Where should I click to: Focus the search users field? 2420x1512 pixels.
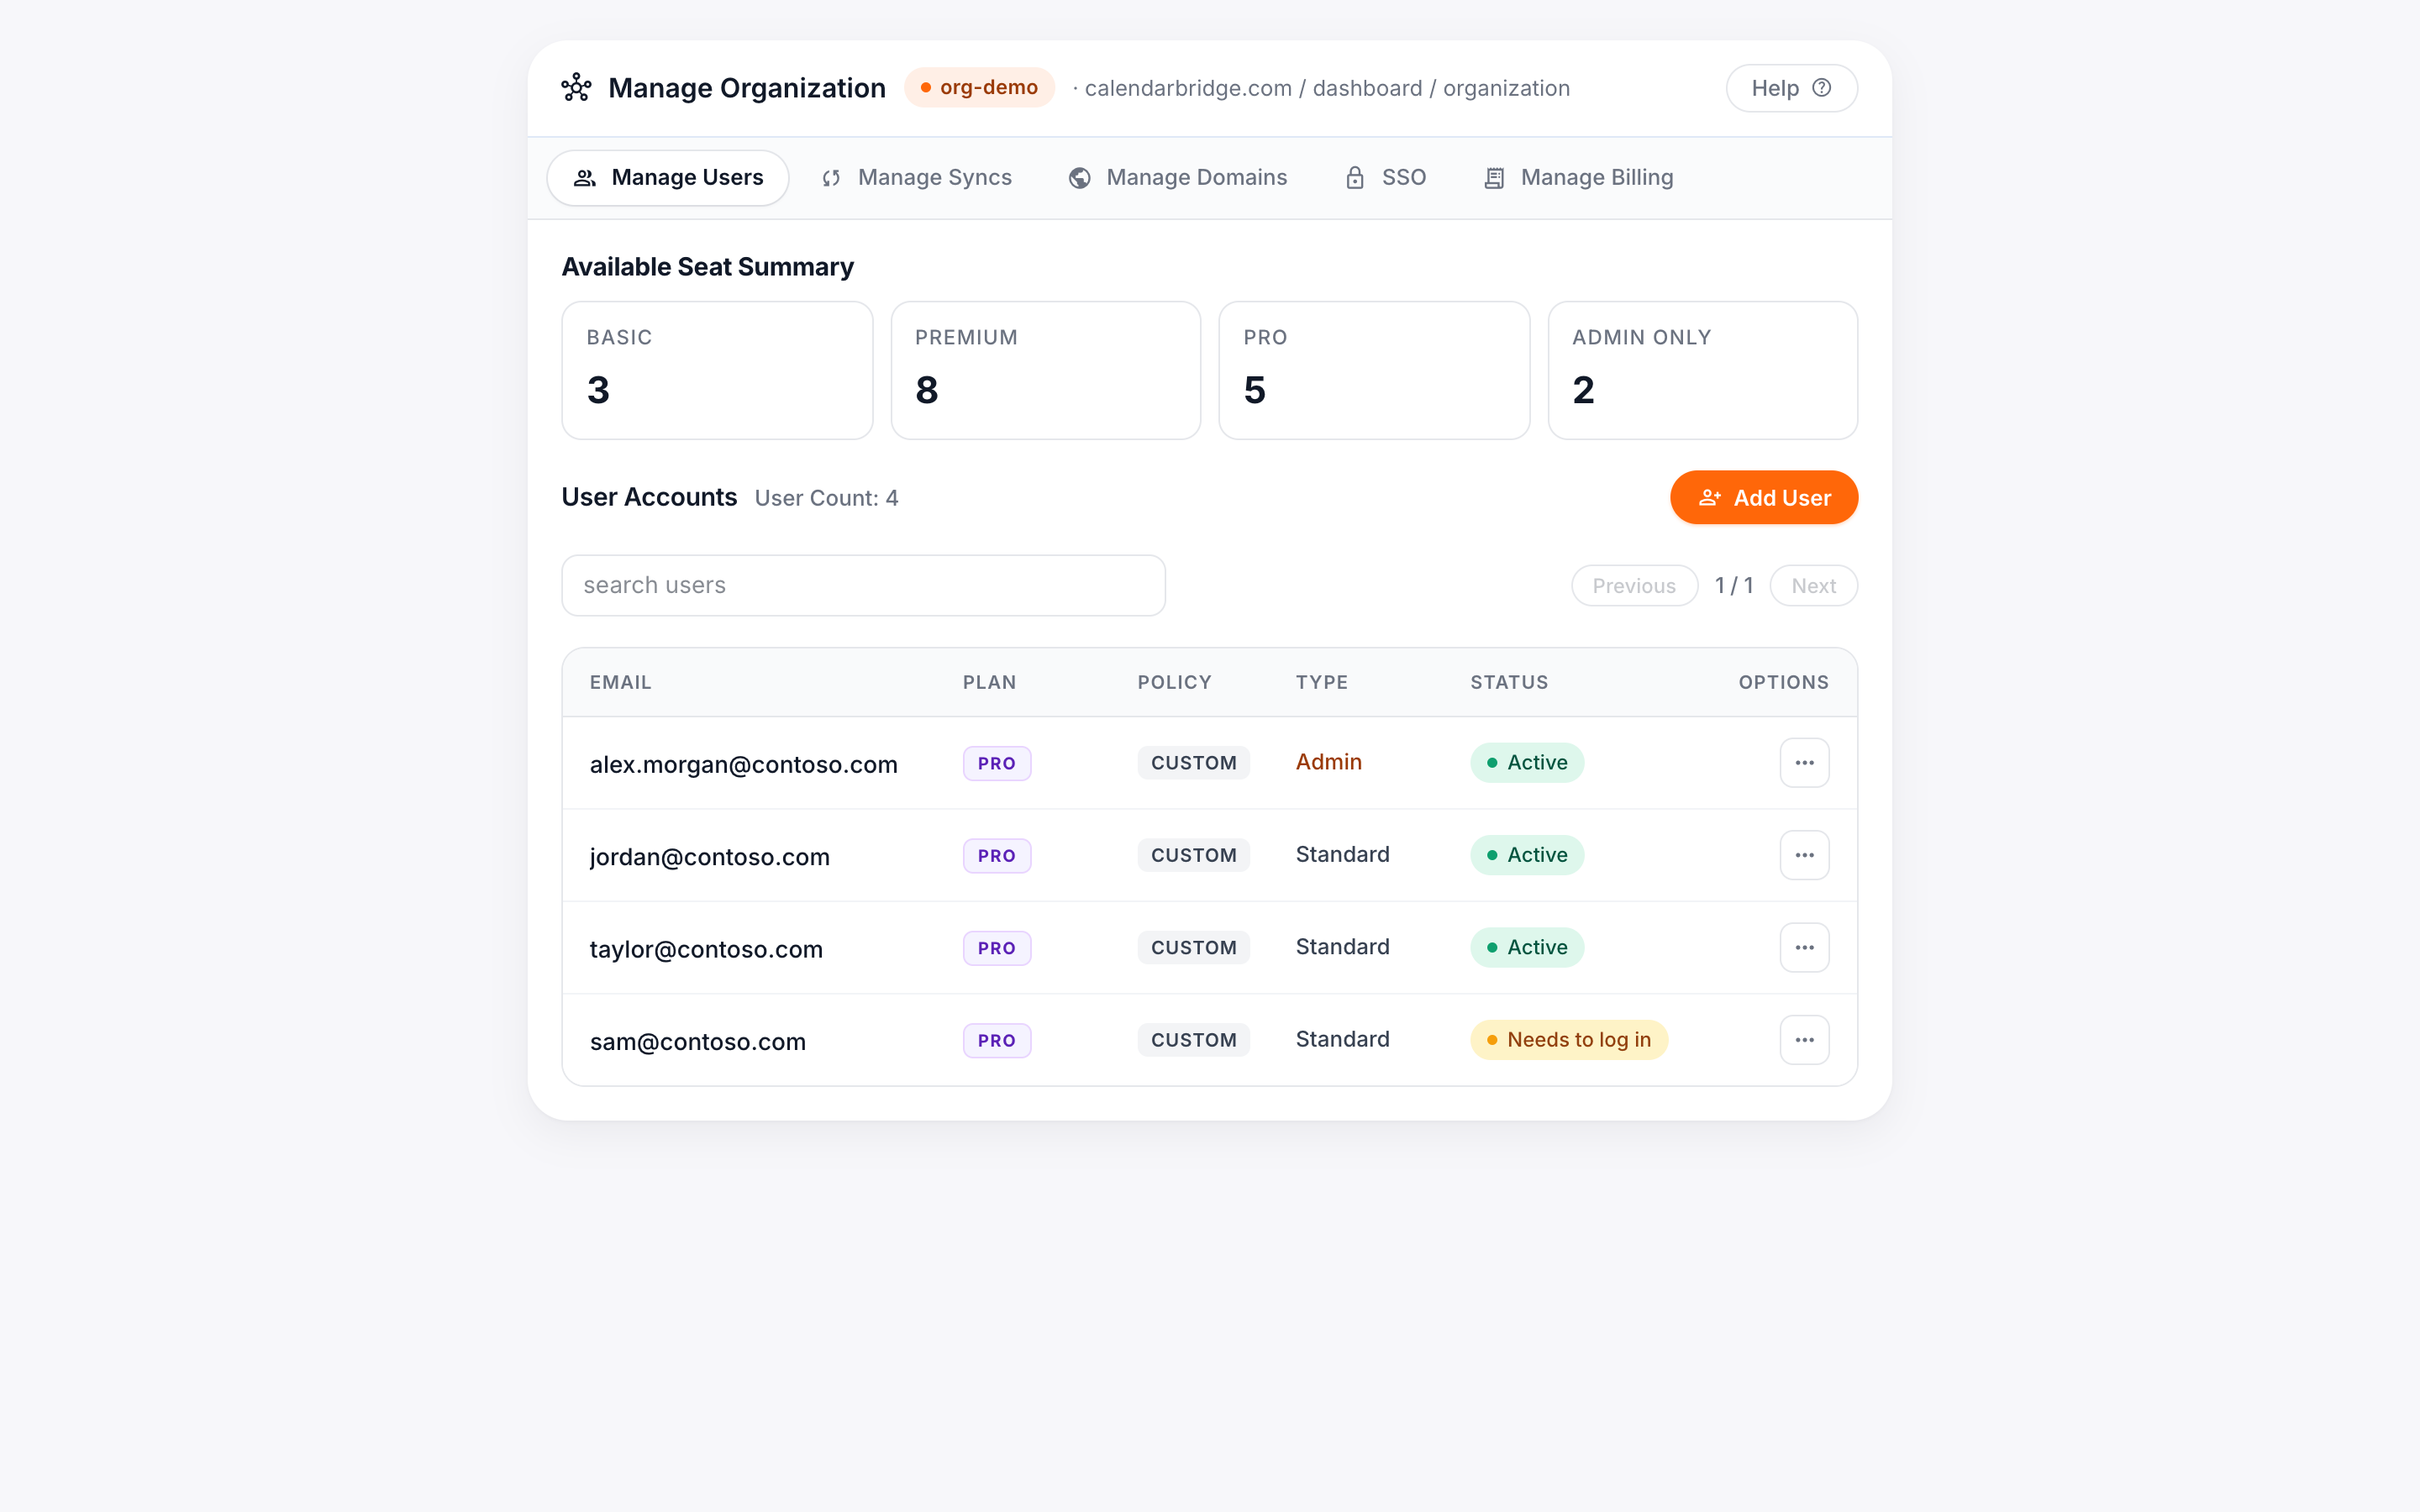pos(863,586)
